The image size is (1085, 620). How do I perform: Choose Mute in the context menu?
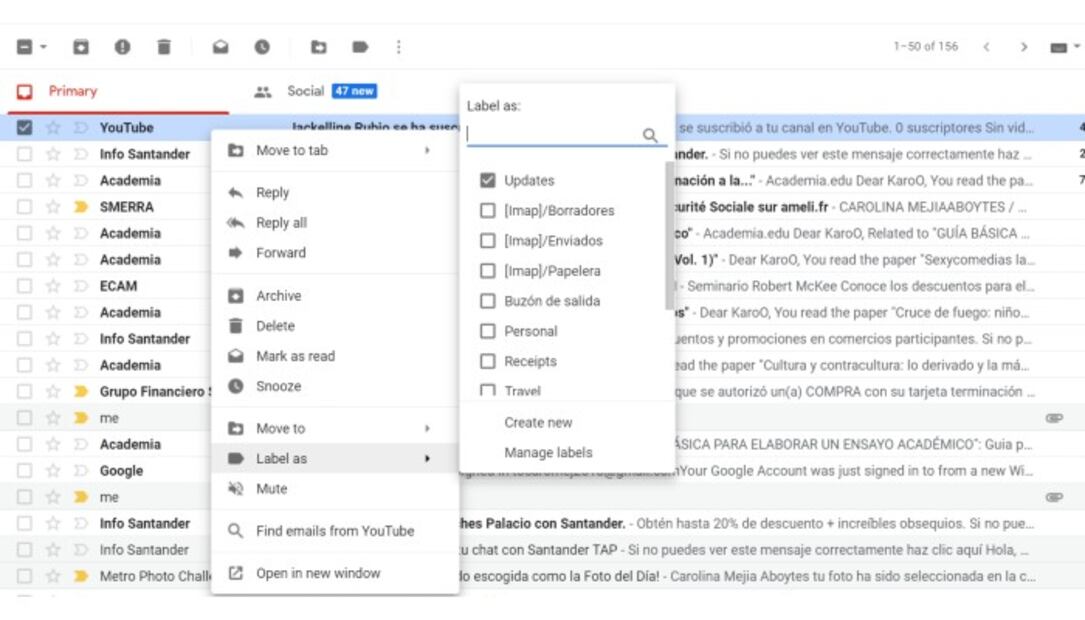pos(335,489)
